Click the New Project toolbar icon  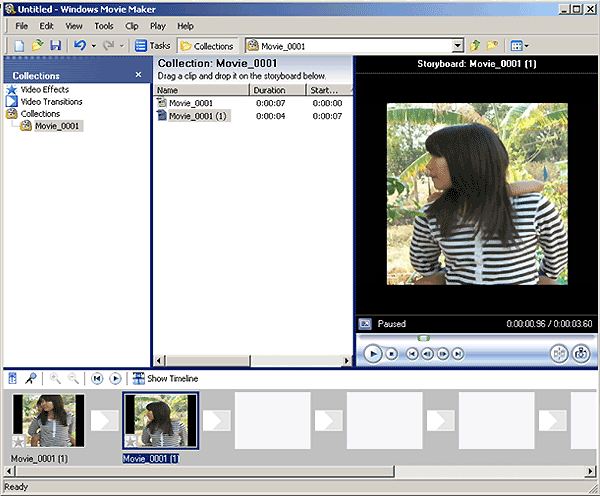[x=19, y=46]
